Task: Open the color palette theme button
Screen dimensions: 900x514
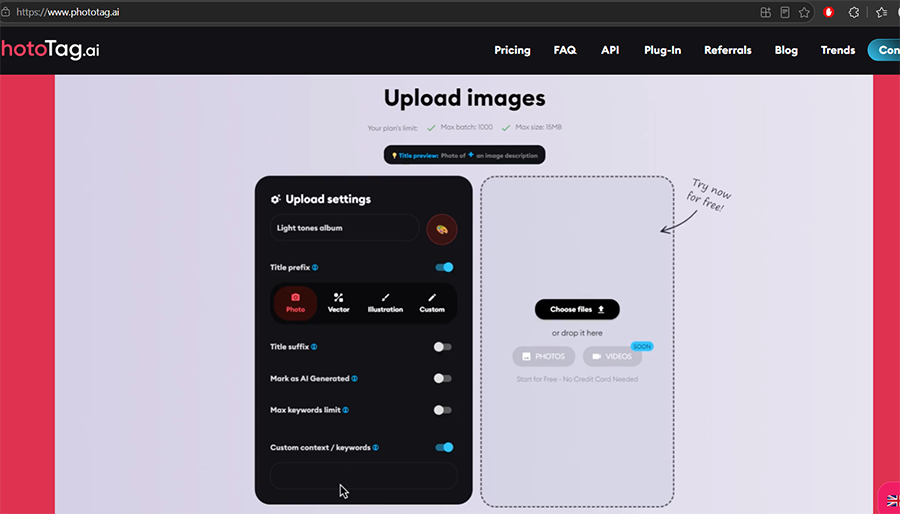Action: pos(441,229)
